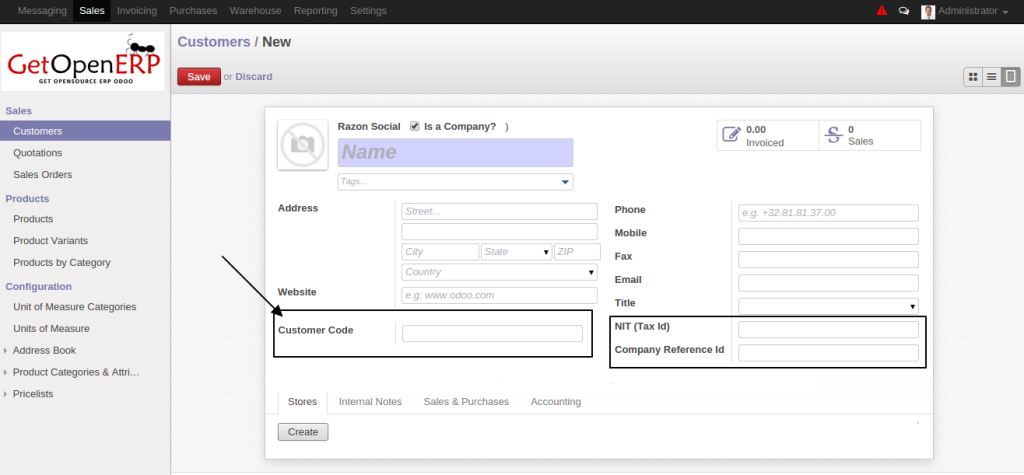The height and width of the screenshot is (475, 1024).
Task: Click the GetOpenERP company logo
Action: [85, 61]
